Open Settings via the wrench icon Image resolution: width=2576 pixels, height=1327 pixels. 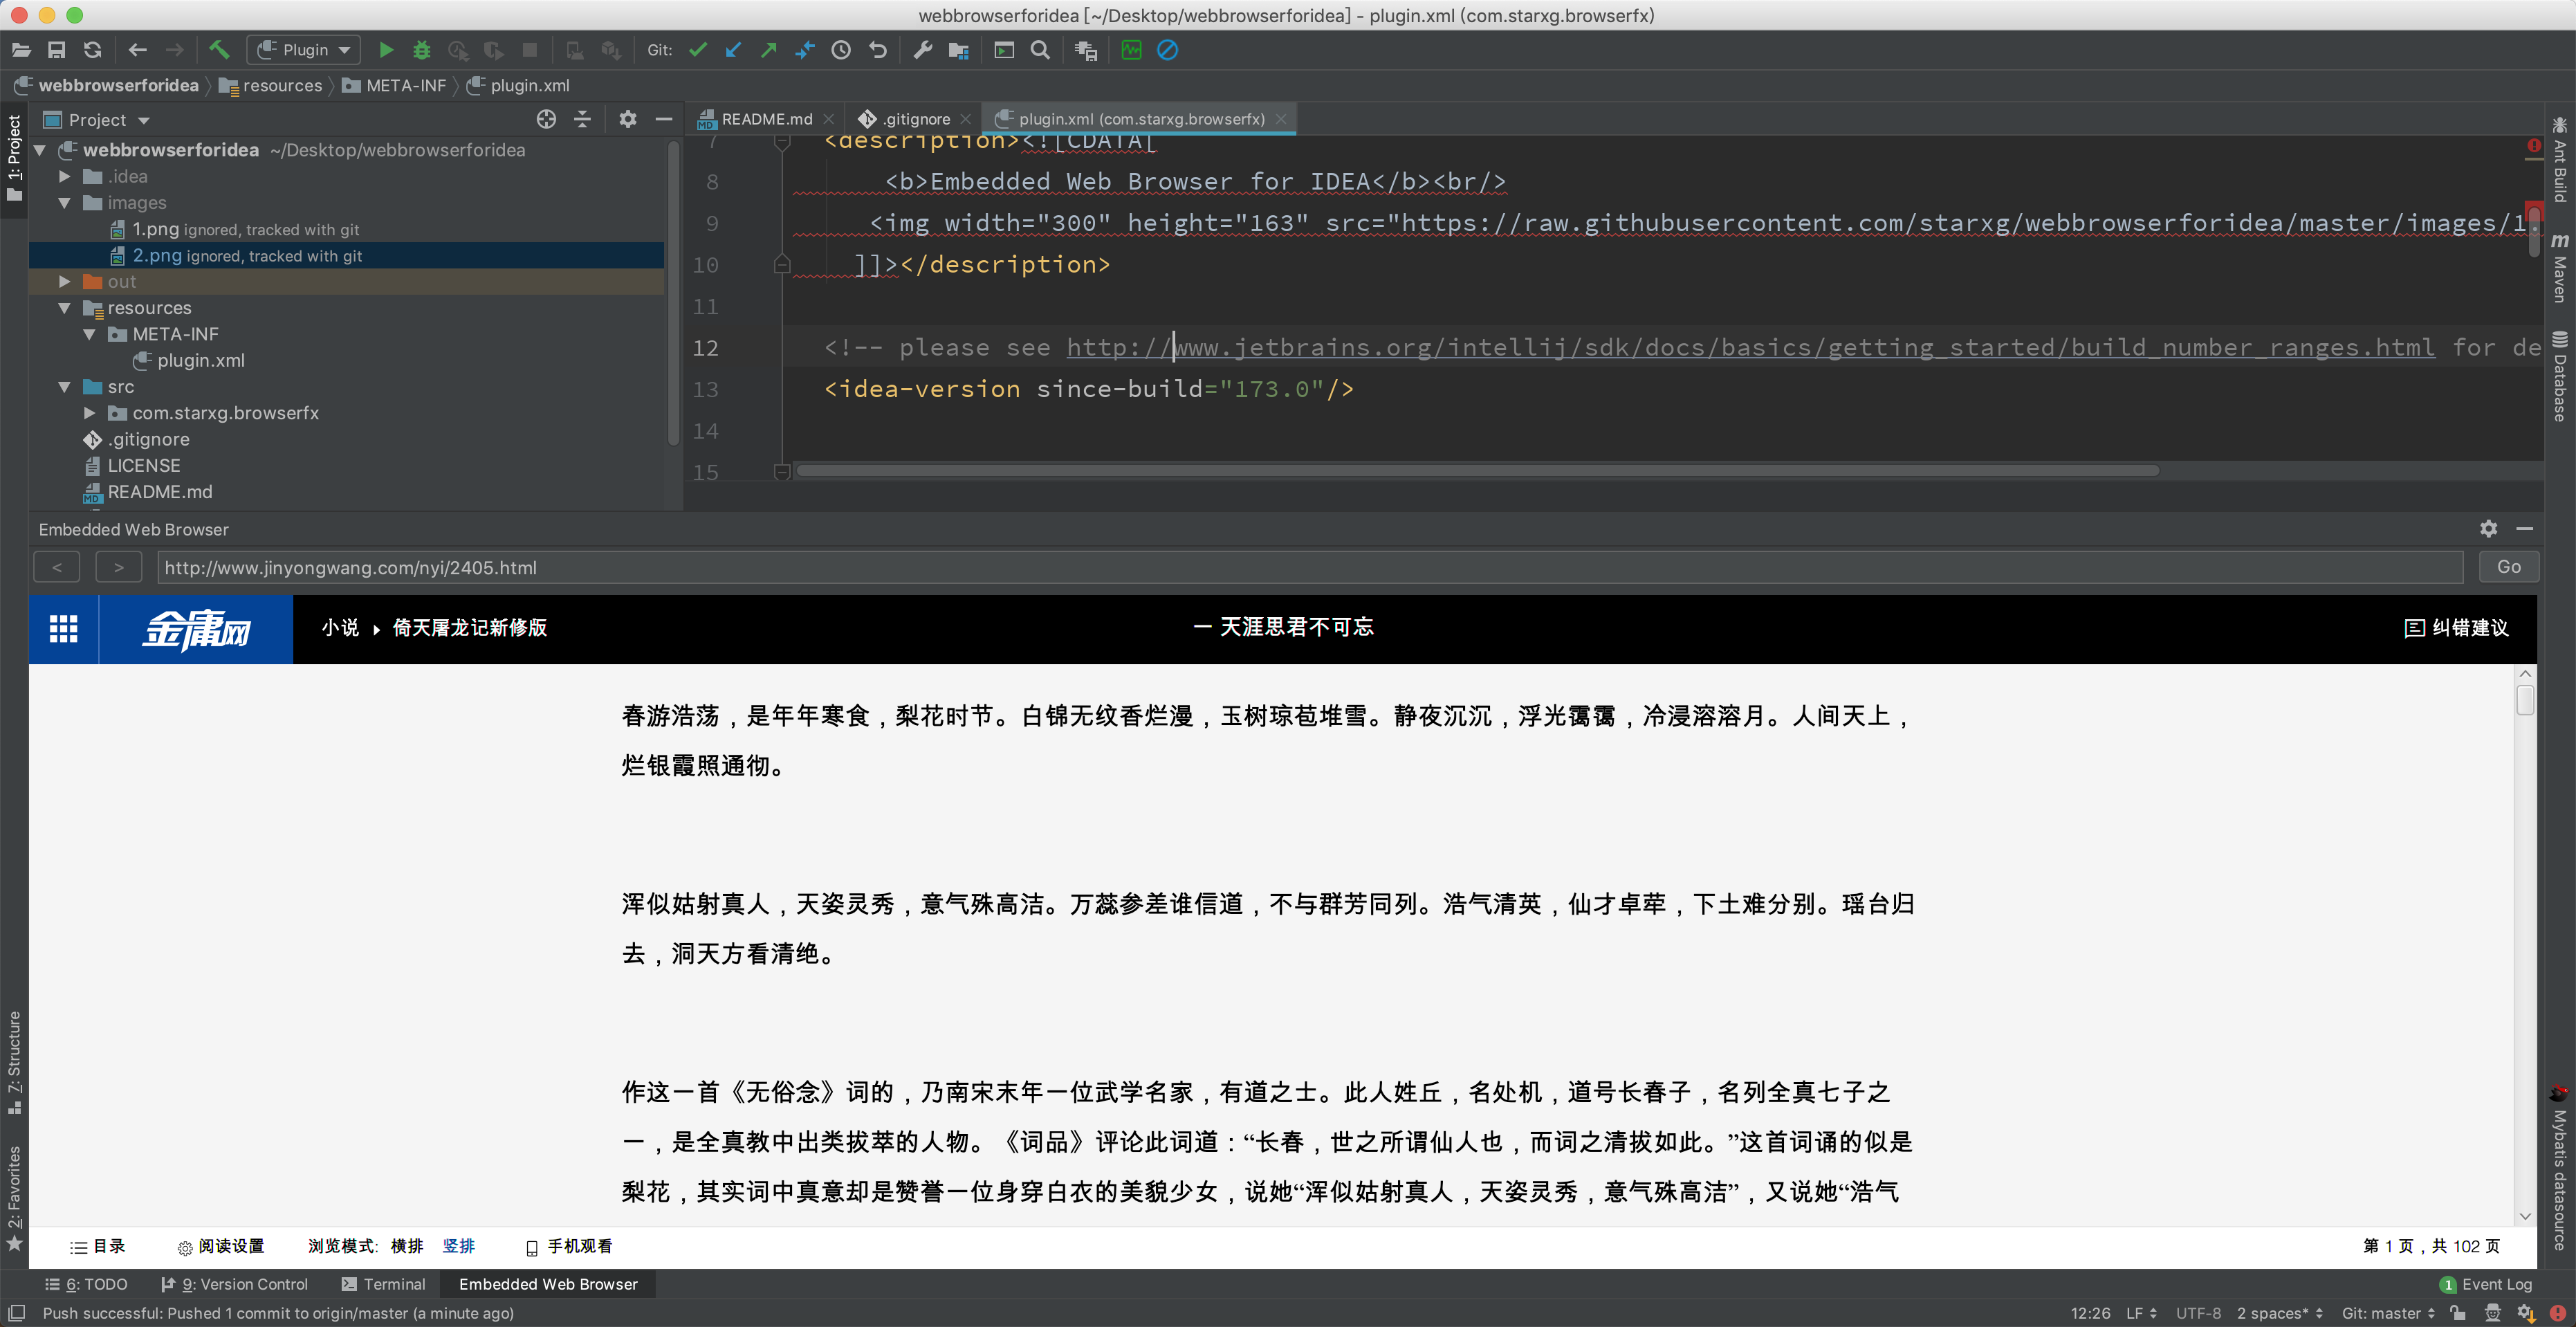(923, 50)
